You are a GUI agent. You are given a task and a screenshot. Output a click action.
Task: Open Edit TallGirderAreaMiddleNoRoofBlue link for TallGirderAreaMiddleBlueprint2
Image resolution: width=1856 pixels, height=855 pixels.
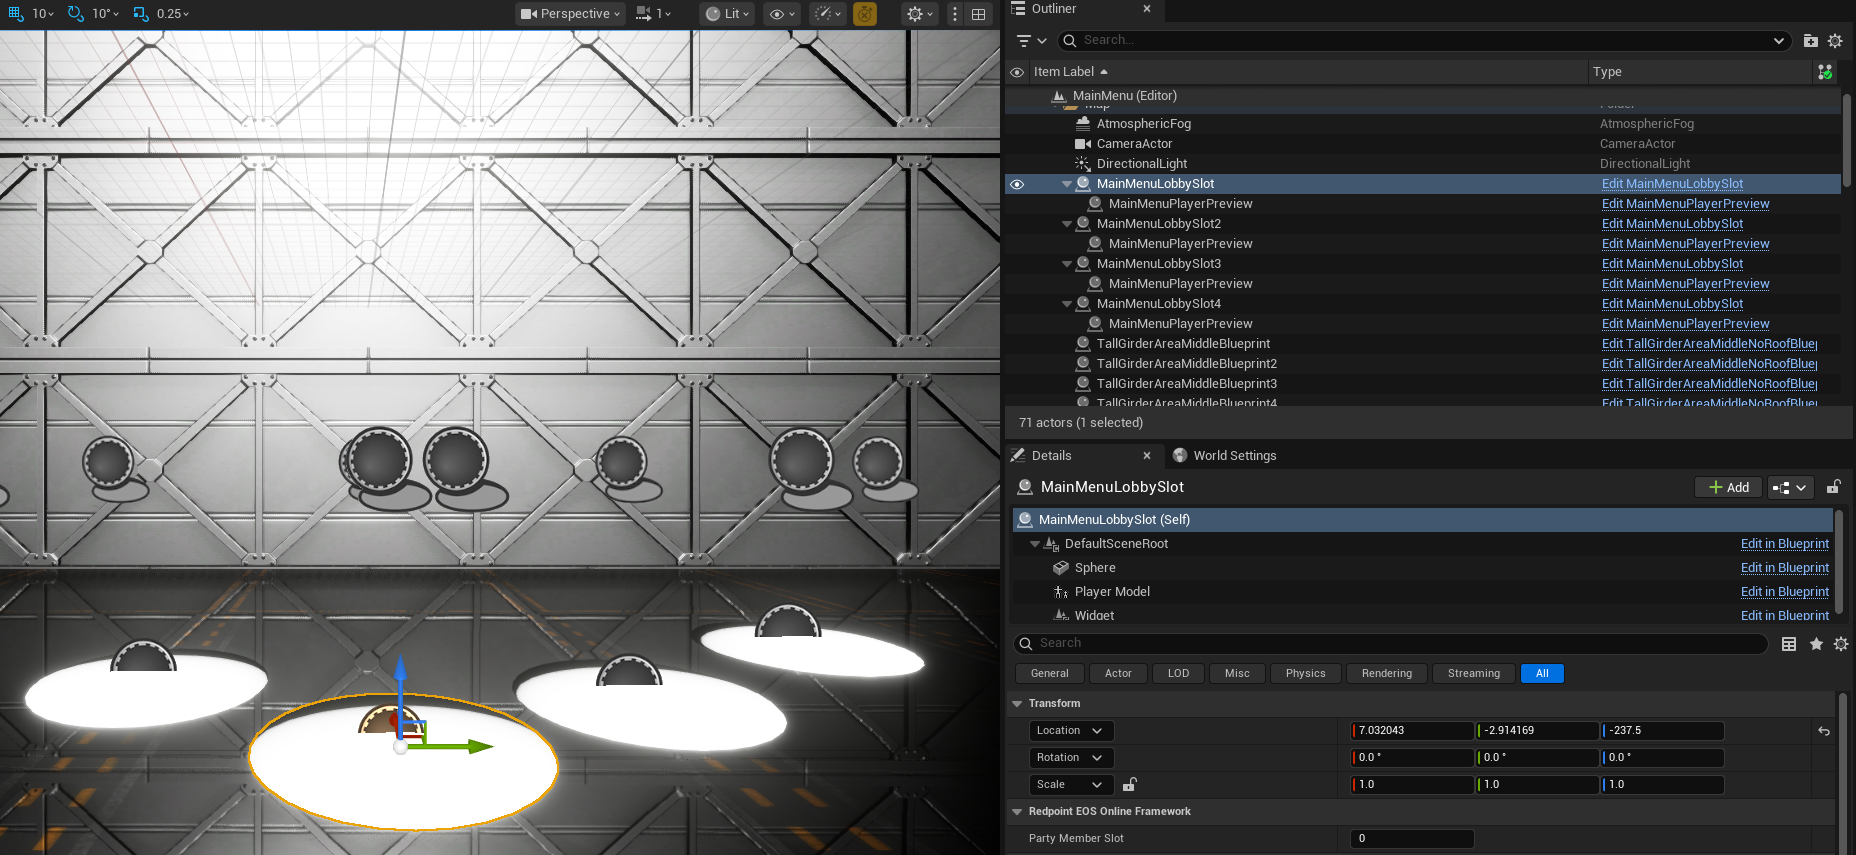pyautogui.click(x=1709, y=364)
